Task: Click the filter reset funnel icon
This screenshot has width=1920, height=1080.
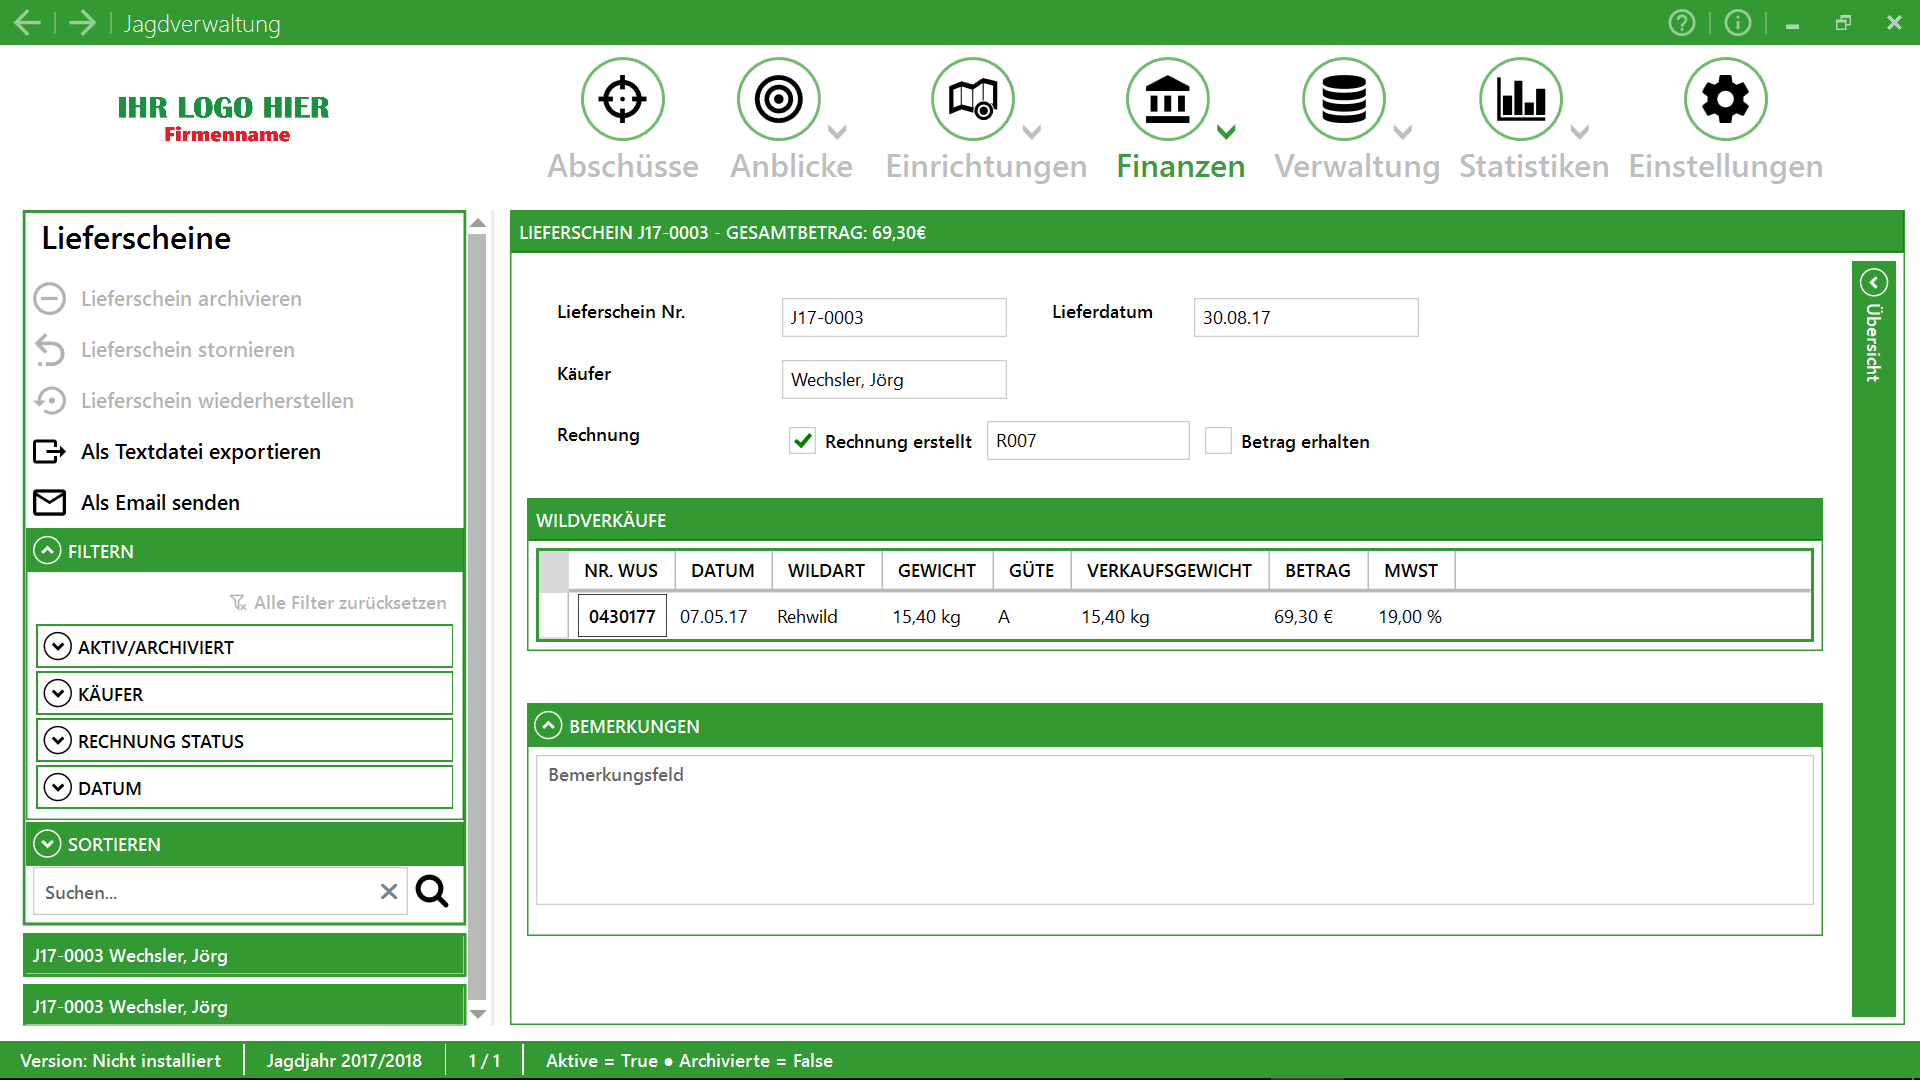Action: click(238, 602)
